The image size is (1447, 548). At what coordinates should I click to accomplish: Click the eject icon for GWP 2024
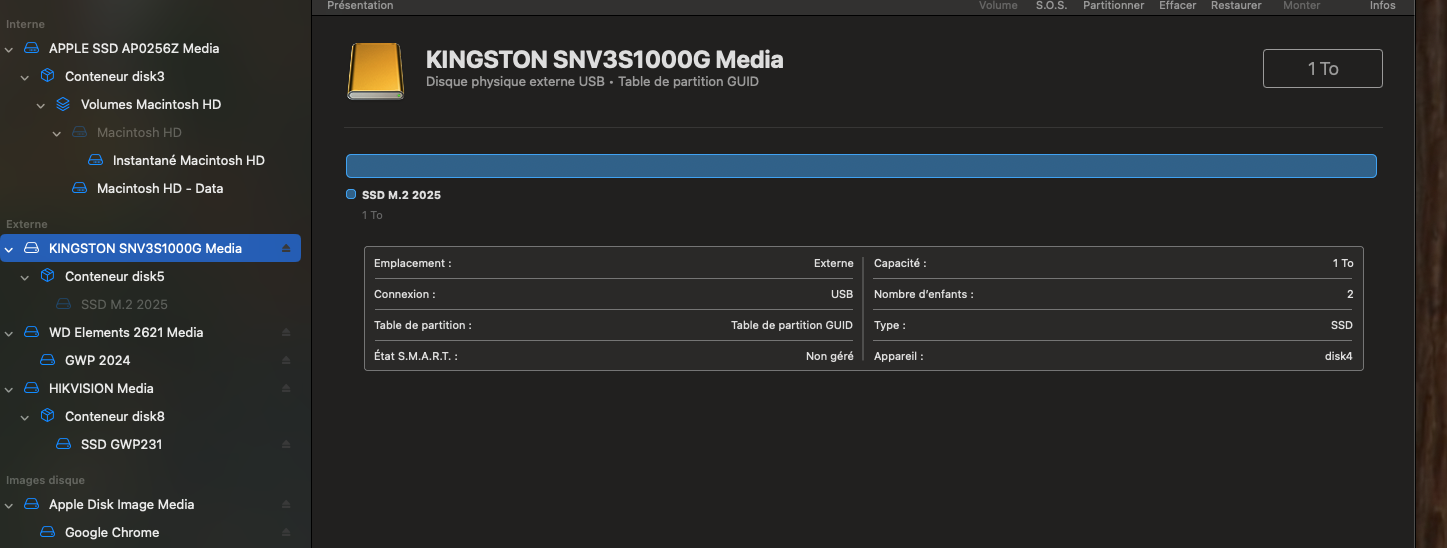[286, 360]
